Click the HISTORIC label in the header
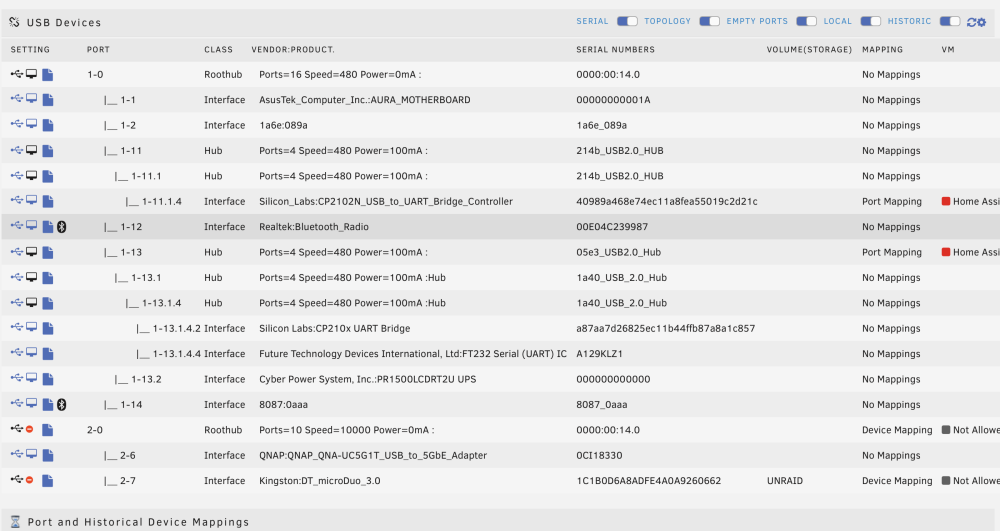This screenshot has height=531, width=1000. (909, 21)
